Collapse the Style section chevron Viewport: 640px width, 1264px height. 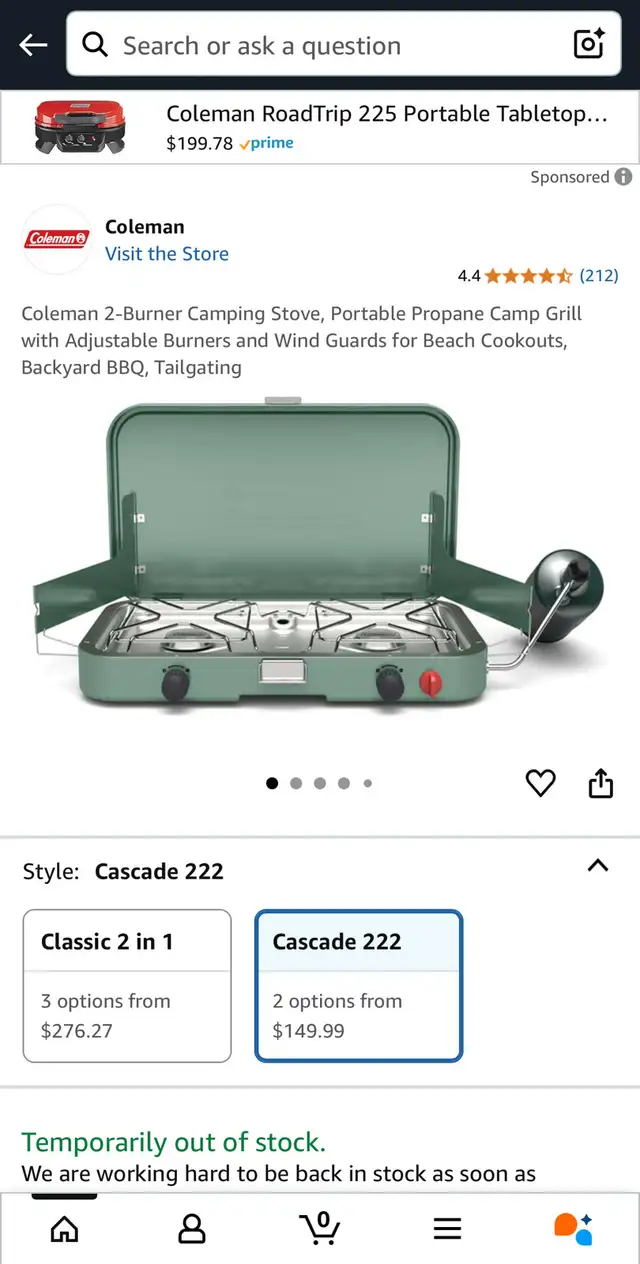[597, 866]
